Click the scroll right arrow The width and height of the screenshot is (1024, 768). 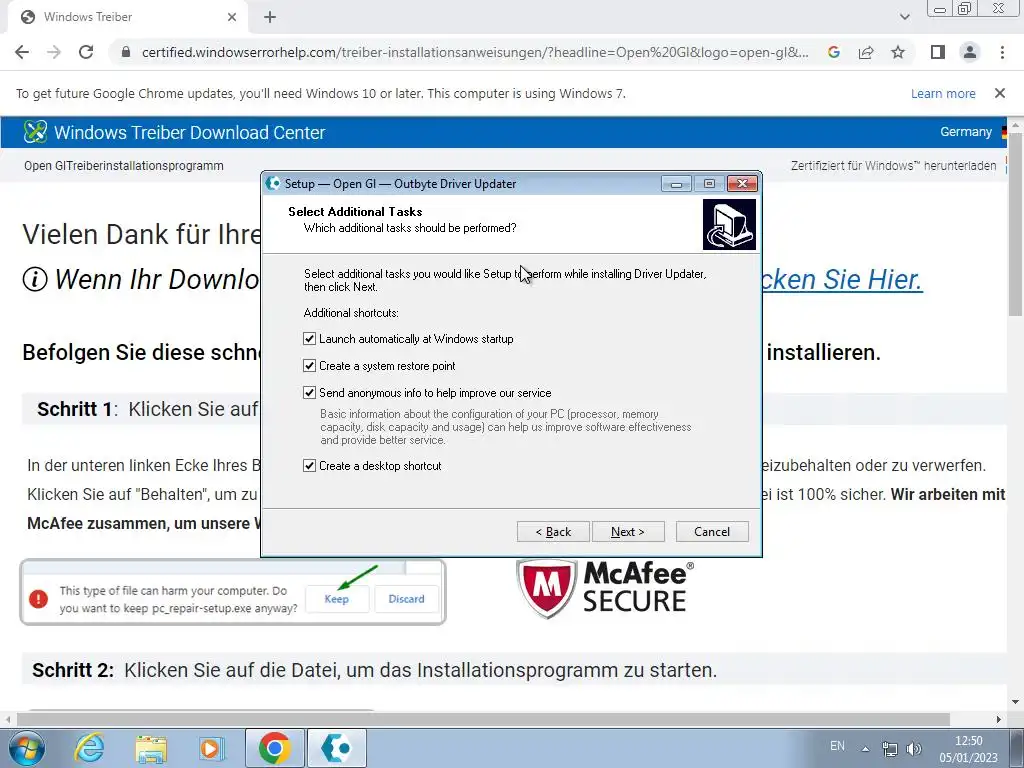pos(999,720)
